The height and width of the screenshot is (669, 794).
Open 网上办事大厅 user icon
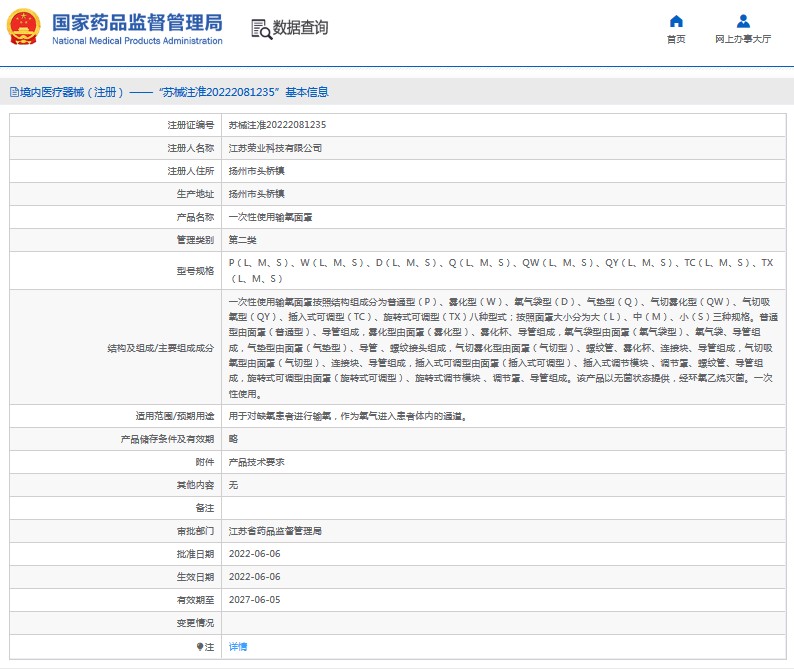coord(743,21)
